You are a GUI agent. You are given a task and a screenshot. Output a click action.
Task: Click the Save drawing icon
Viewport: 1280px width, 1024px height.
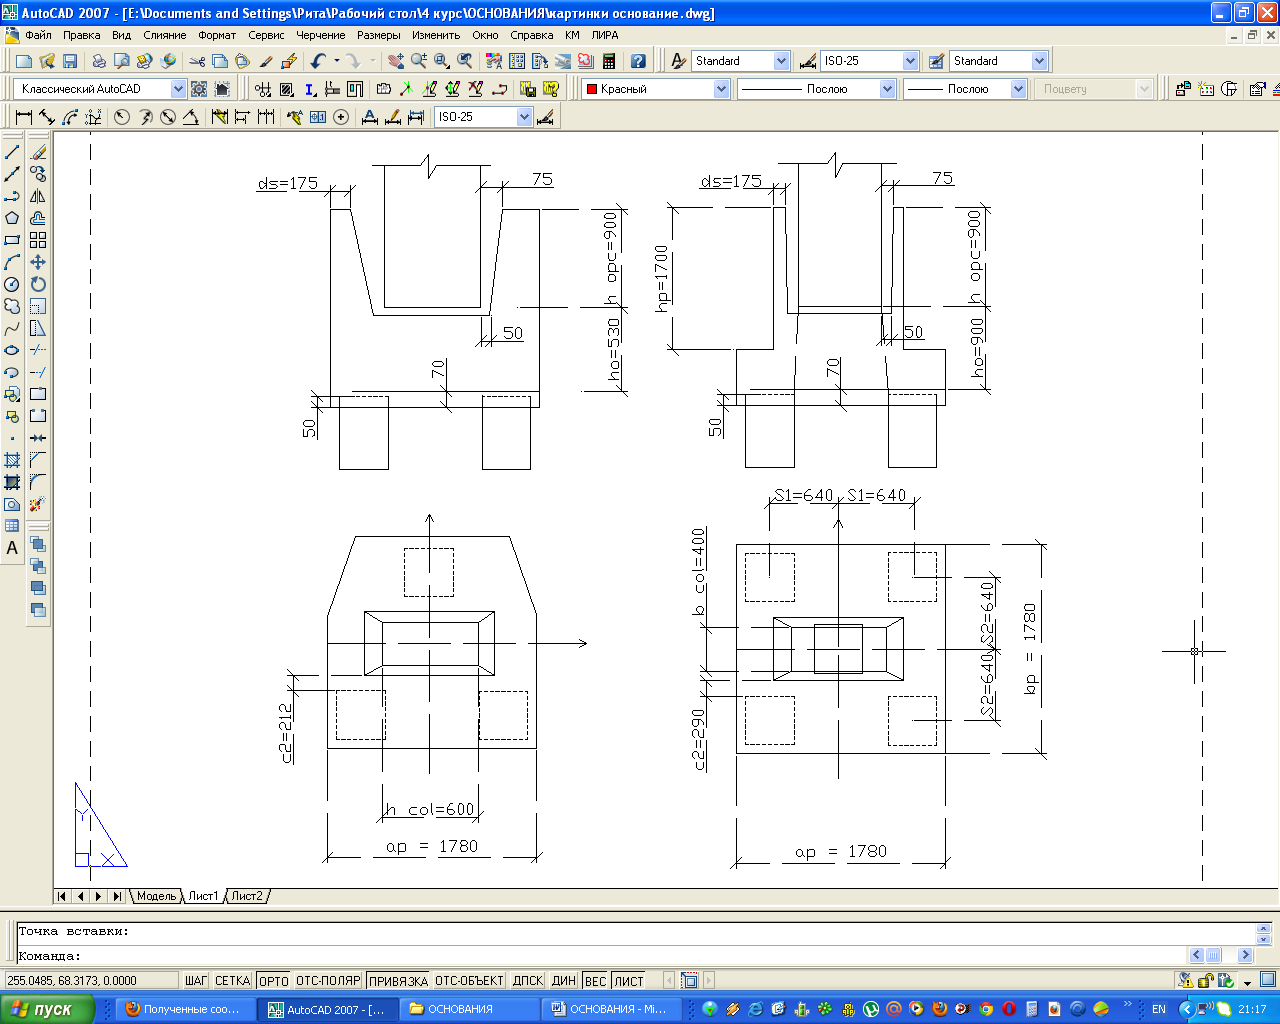click(x=70, y=61)
